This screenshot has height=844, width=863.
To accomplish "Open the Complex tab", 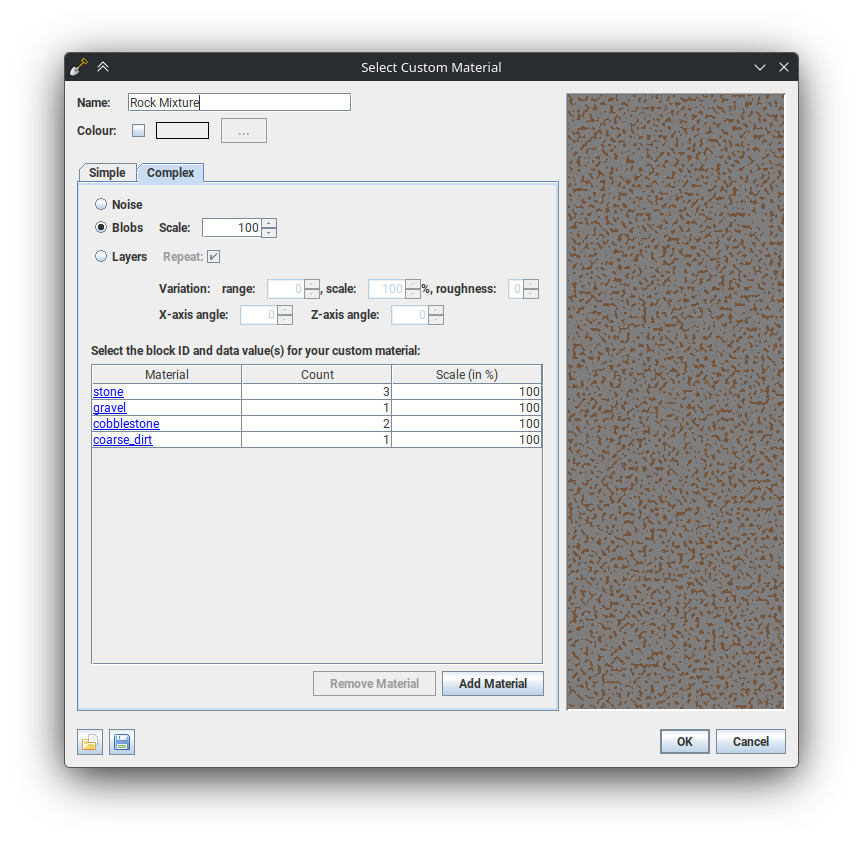I will coord(170,172).
